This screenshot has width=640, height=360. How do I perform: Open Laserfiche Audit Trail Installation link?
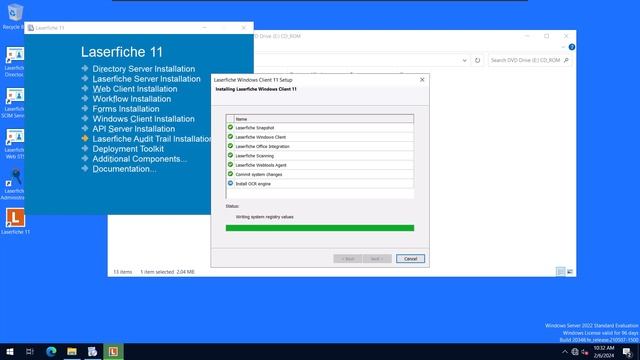click(x=151, y=139)
